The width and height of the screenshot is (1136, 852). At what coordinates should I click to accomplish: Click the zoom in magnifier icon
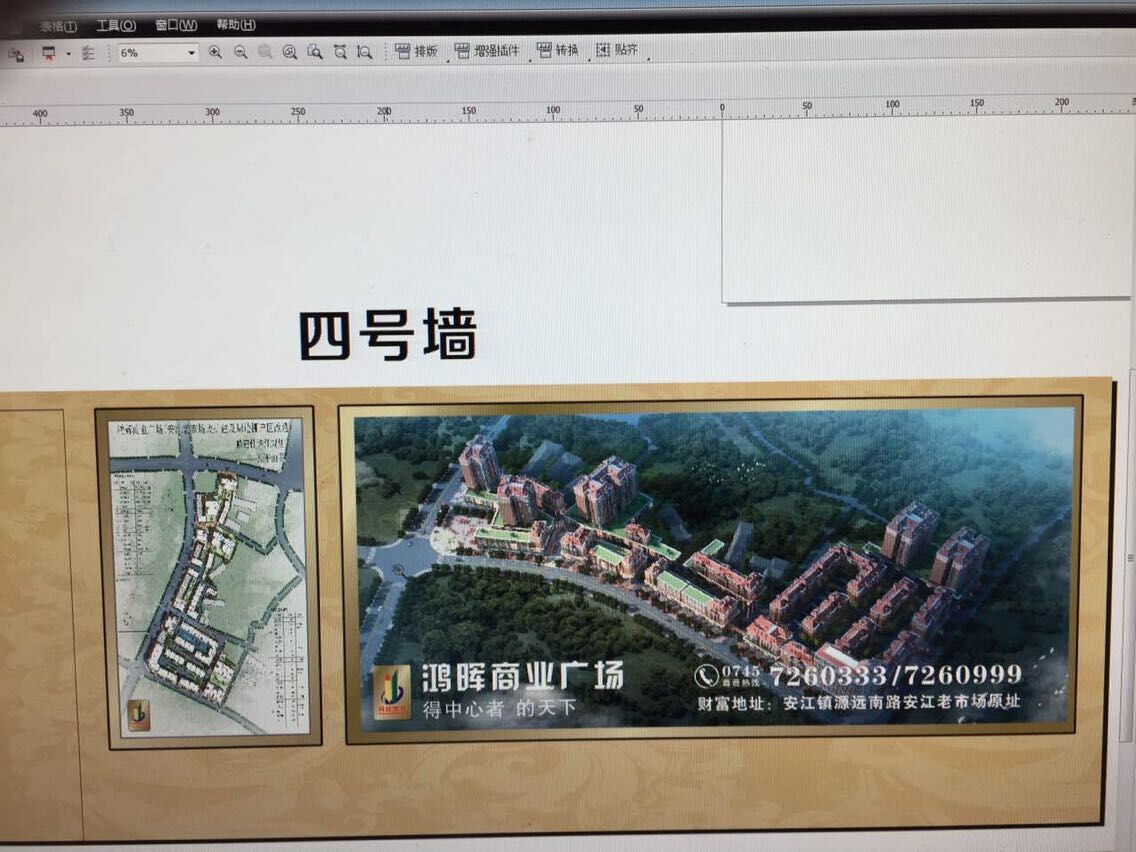(x=215, y=52)
